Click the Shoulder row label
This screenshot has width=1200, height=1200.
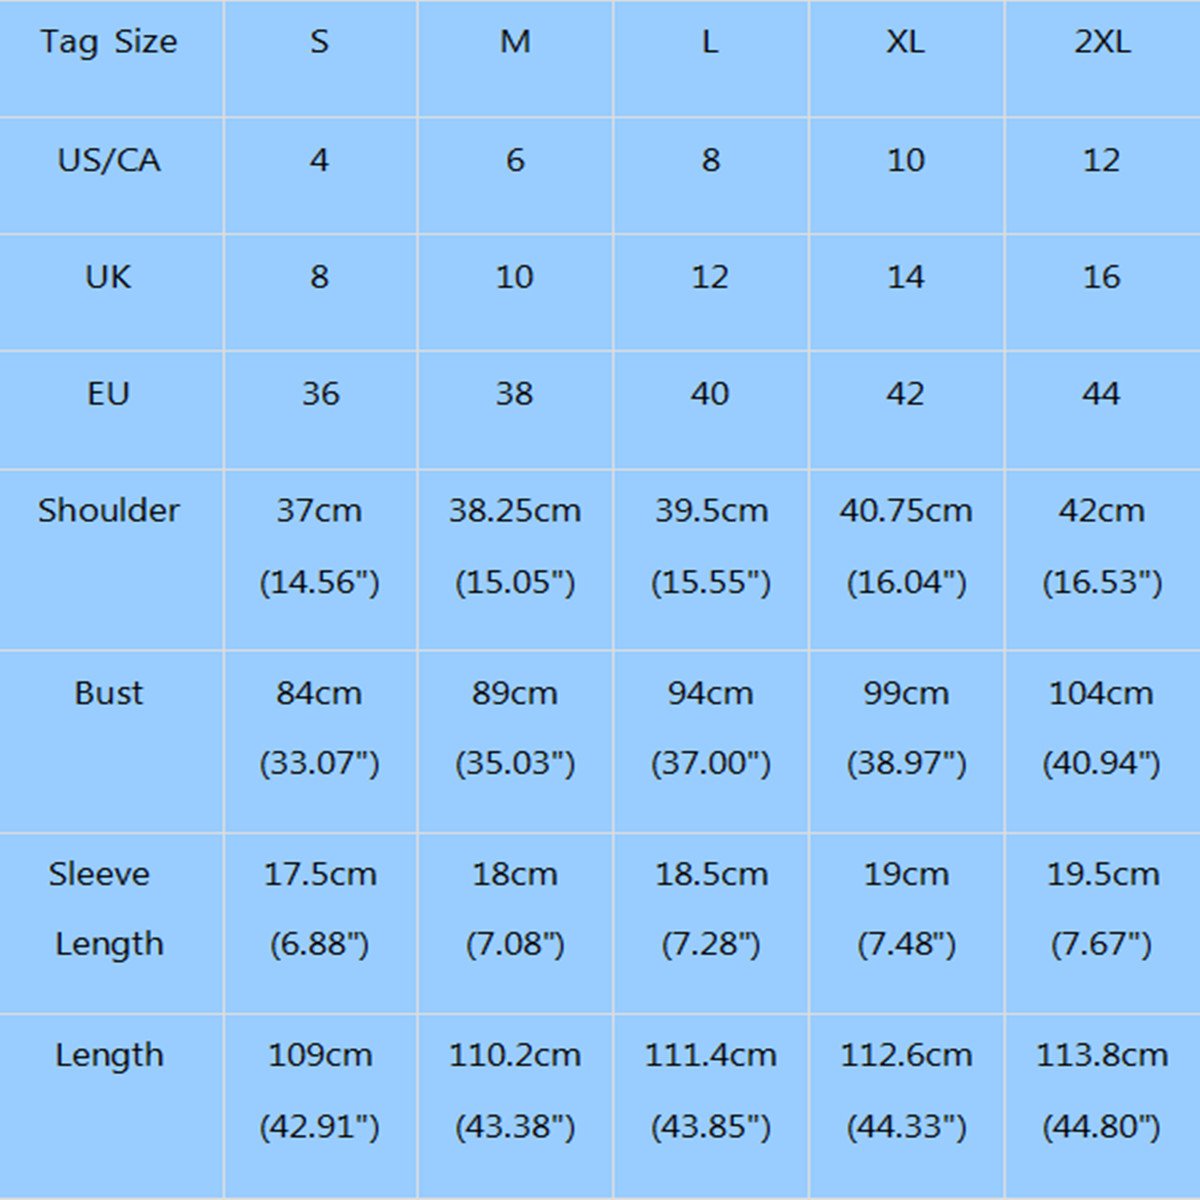[x=109, y=511]
